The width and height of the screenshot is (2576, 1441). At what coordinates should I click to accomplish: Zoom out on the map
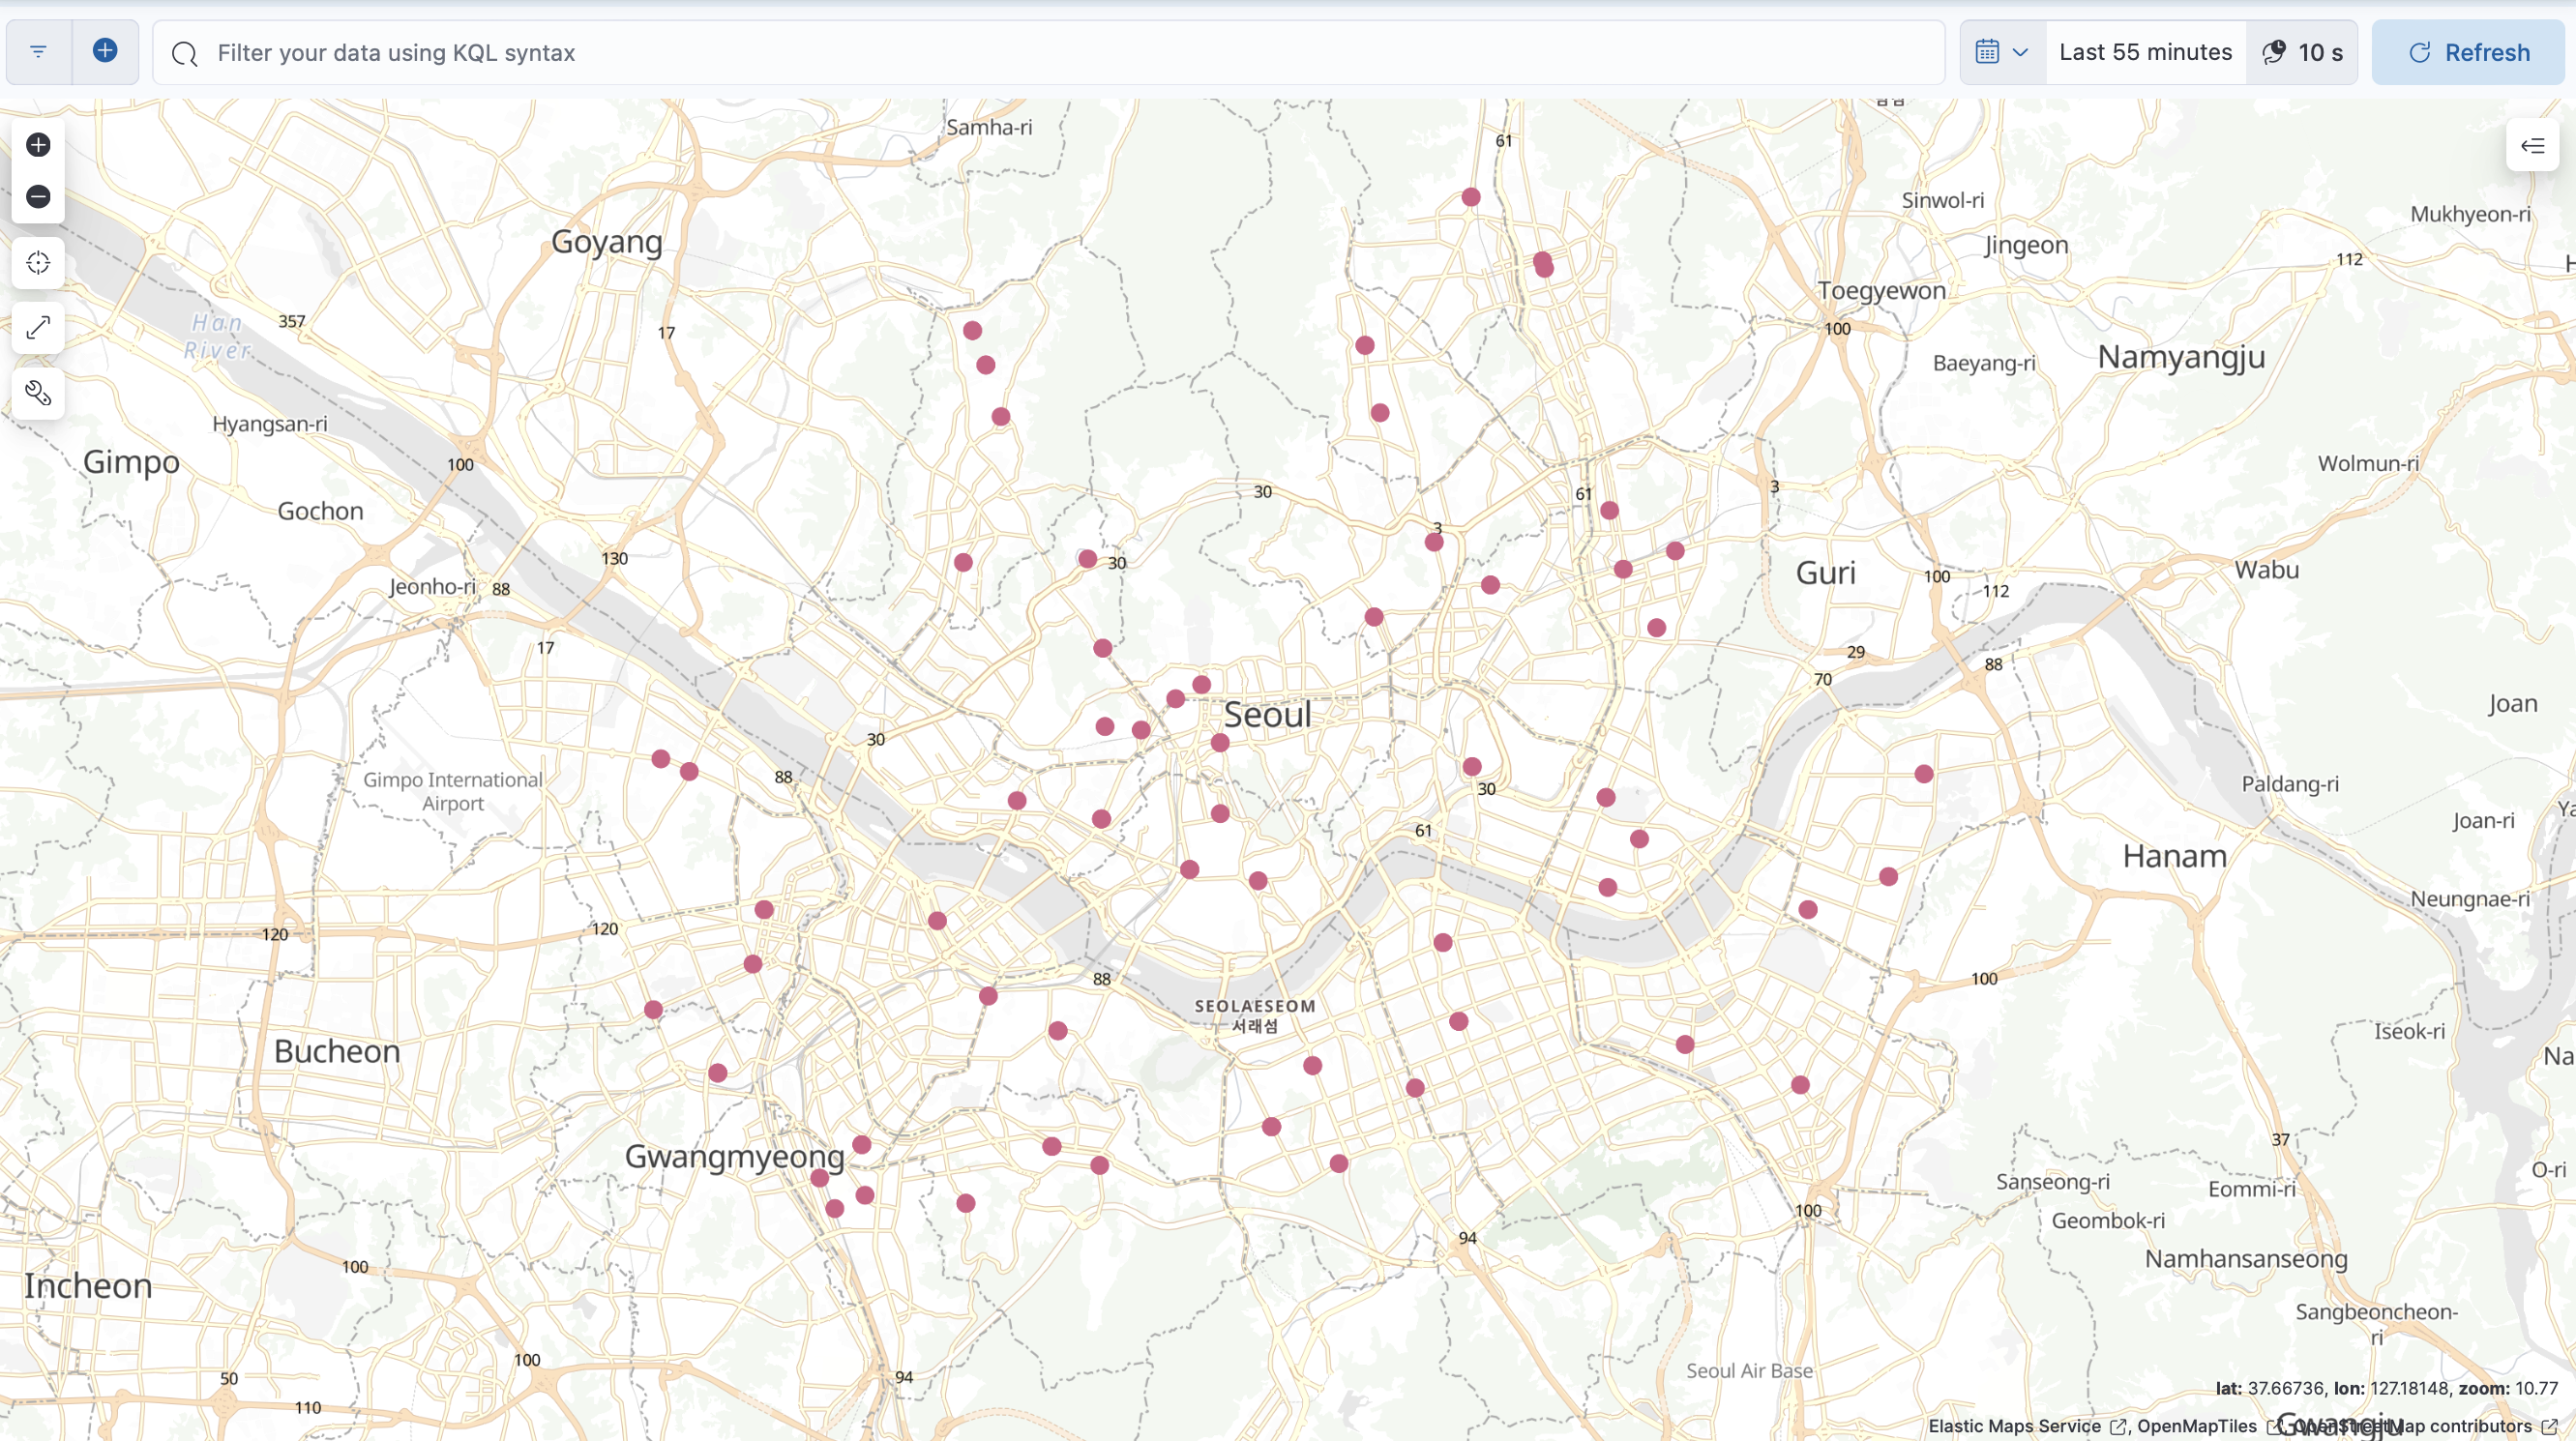point(38,197)
